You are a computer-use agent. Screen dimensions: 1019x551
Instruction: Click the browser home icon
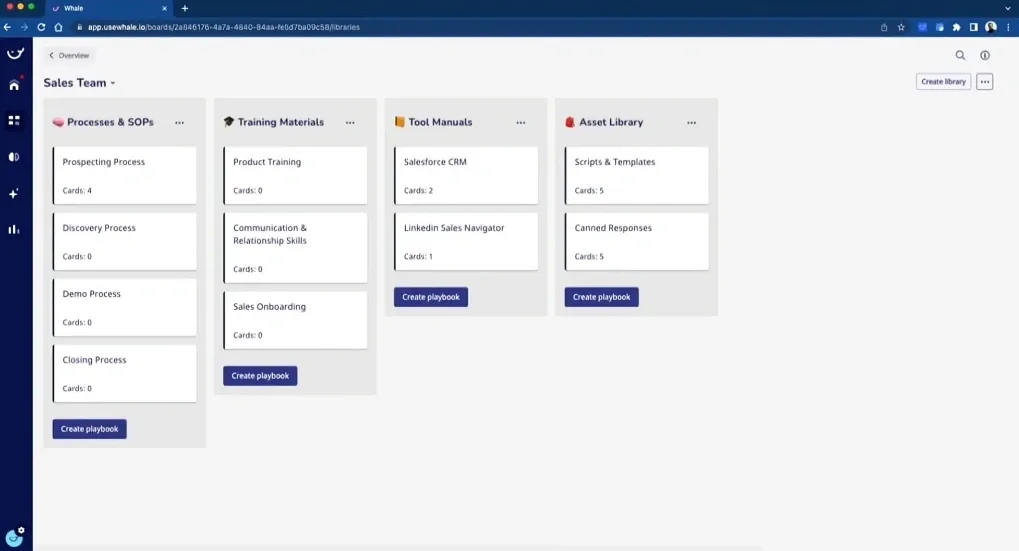click(x=58, y=27)
